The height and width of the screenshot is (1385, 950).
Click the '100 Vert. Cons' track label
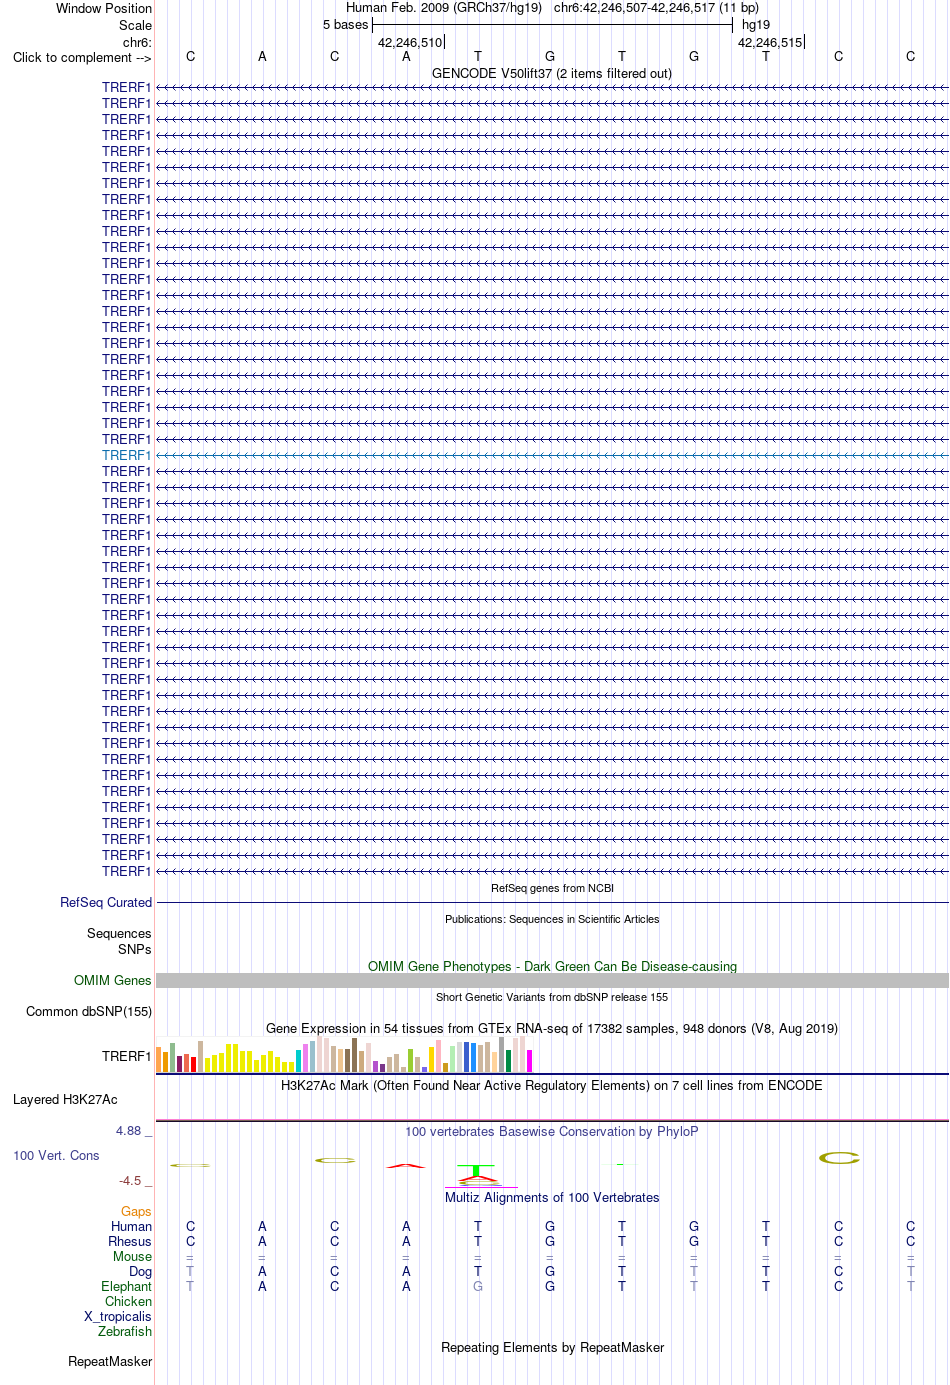pyautogui.click(x=56, y=1155)
